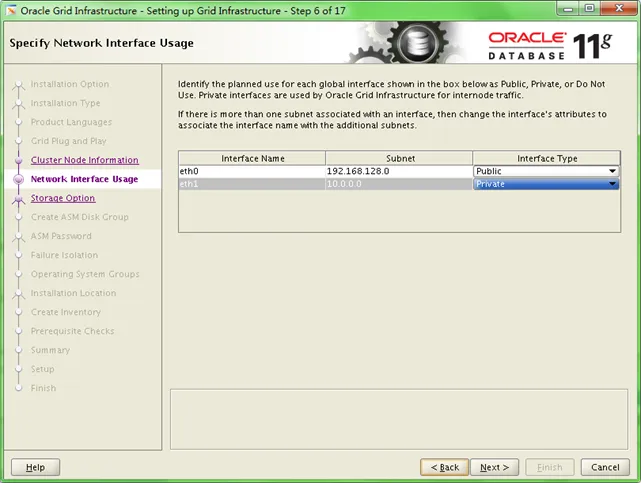Select the eth0 interface name cell
Screen dimensions: 641x483
[252, 171]
